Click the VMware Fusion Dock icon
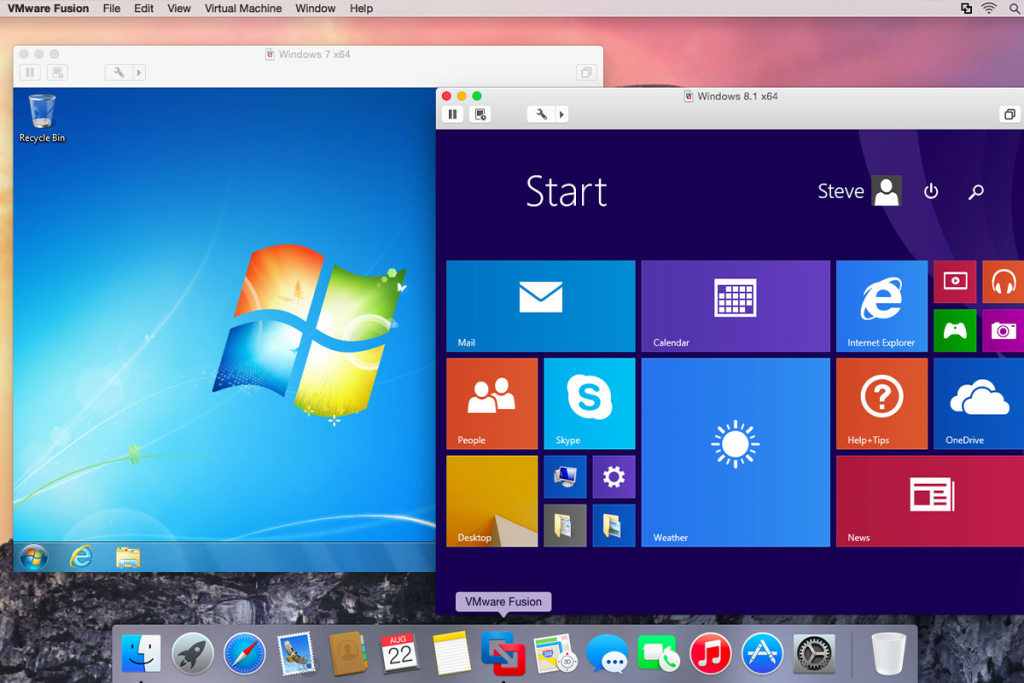 [503, 653]
